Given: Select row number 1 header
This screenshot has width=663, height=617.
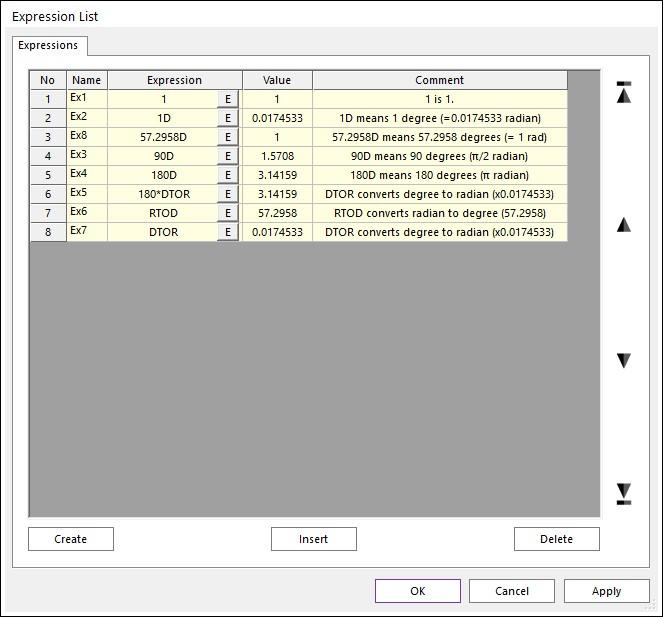Looking at the screenshot, I should click(48, 99).
